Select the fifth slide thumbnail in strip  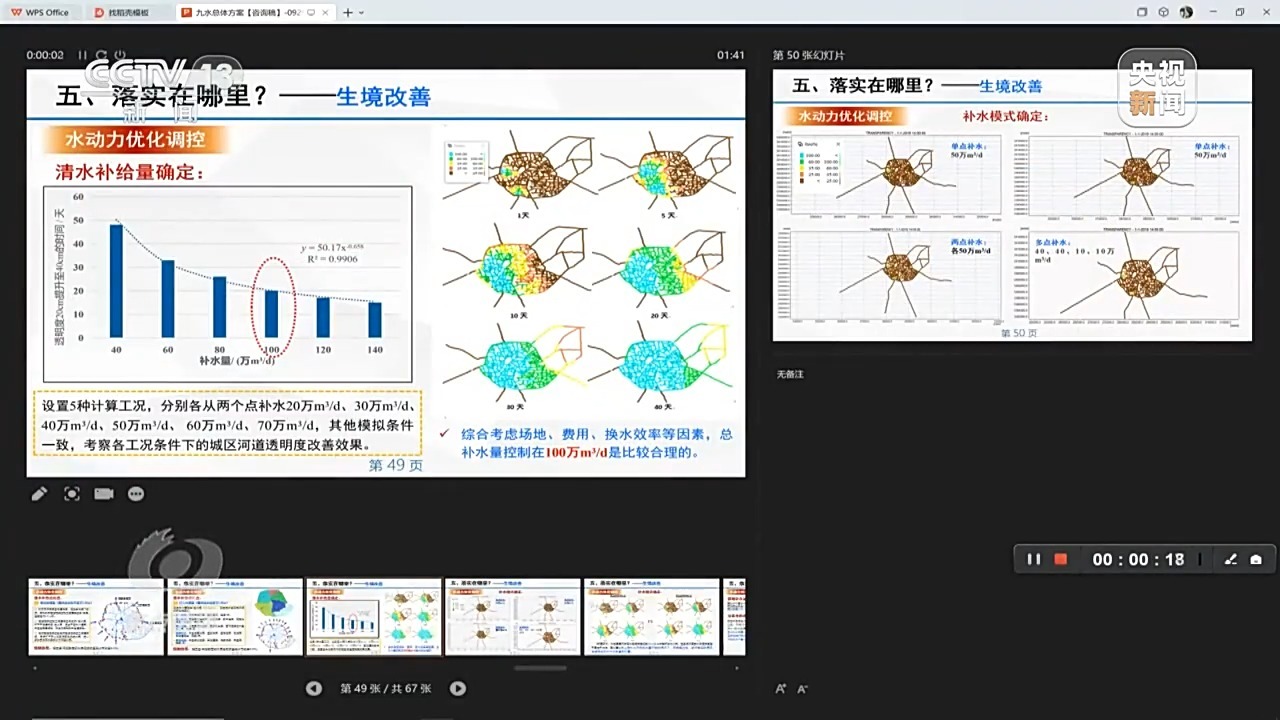652,617
